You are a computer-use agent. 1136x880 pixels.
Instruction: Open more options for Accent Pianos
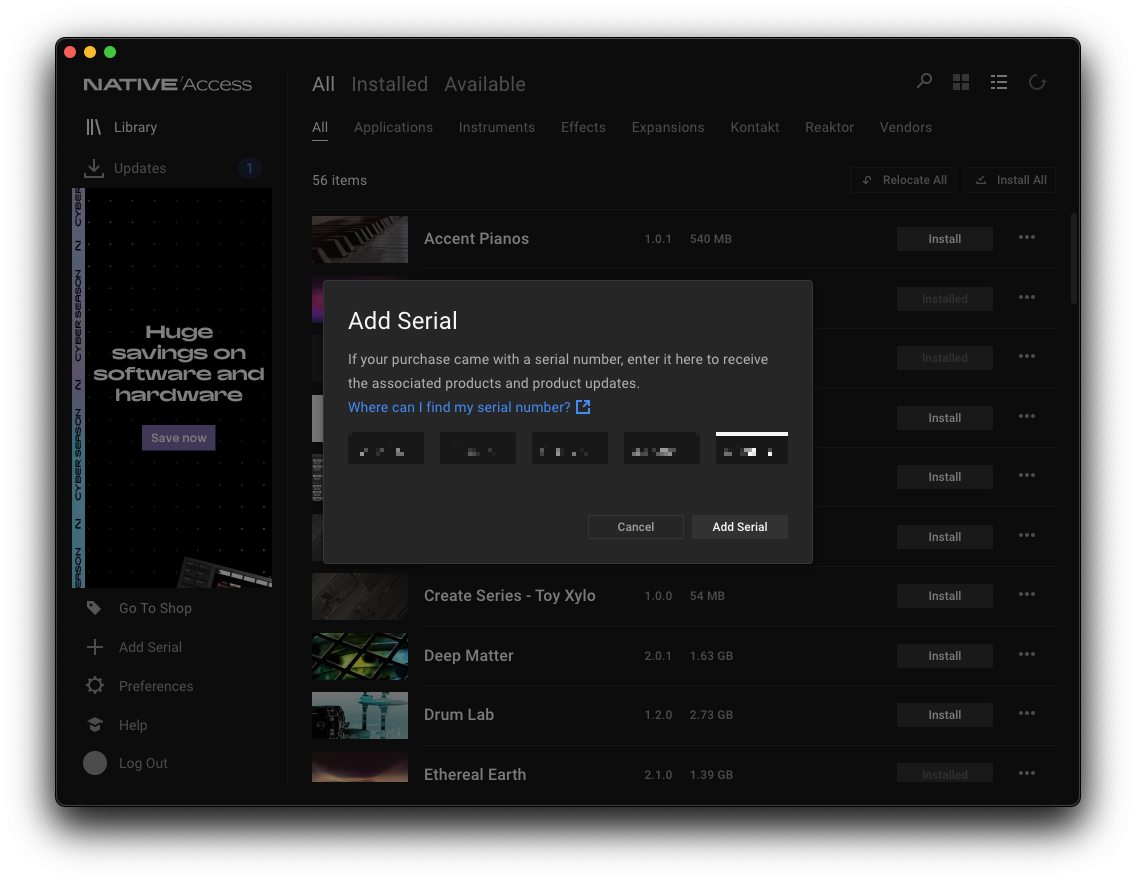pyautogui.click(x=1026, y=238)
